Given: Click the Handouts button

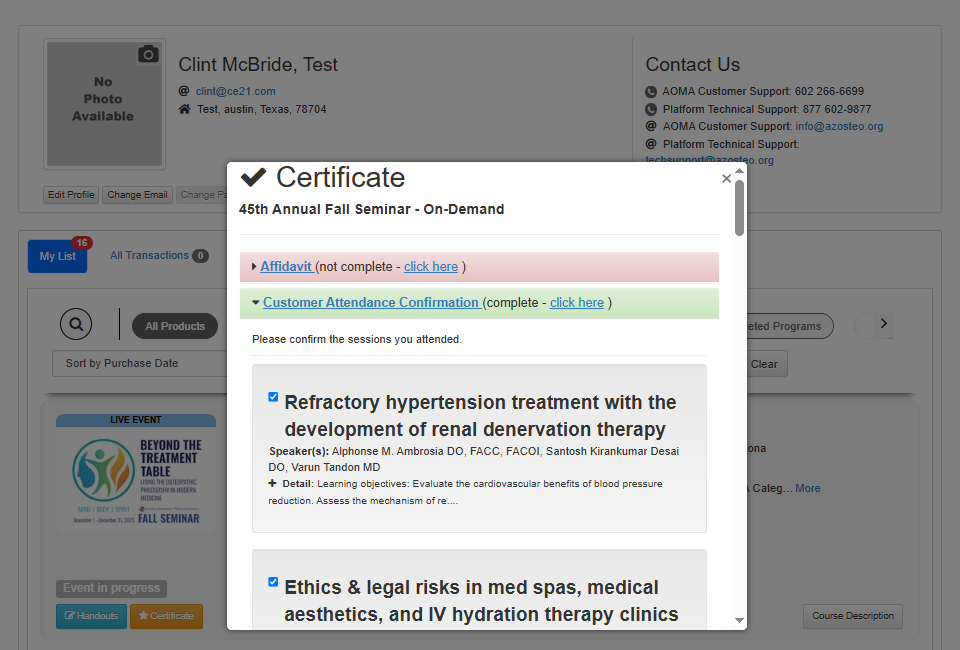Looking at the screenshot, I should tap(91, 616).
